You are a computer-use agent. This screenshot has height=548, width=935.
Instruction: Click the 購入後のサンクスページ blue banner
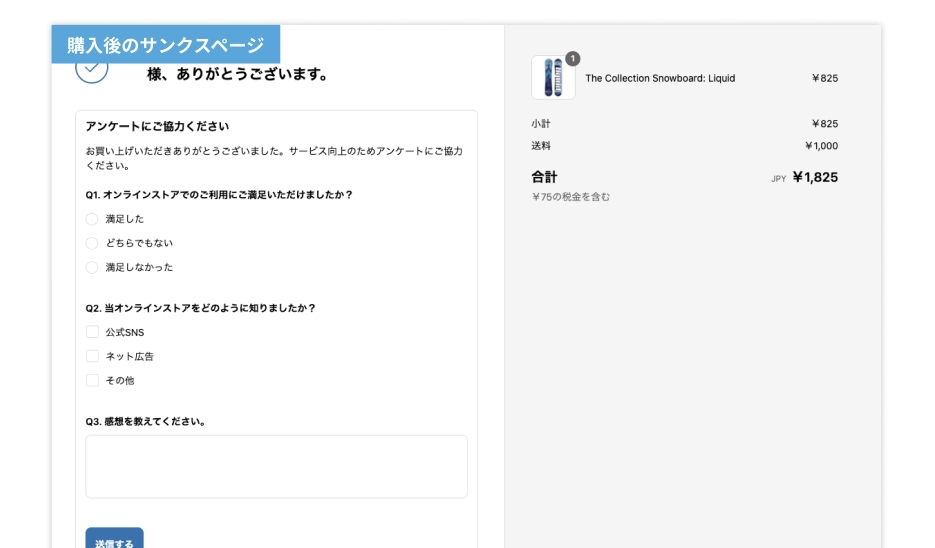pos(166,45)
